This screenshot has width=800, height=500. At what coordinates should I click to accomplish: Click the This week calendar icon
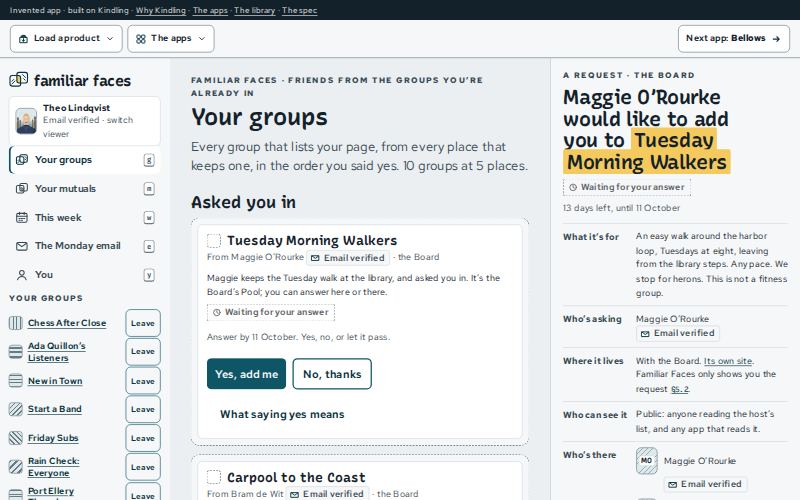[x=21, y=218]
